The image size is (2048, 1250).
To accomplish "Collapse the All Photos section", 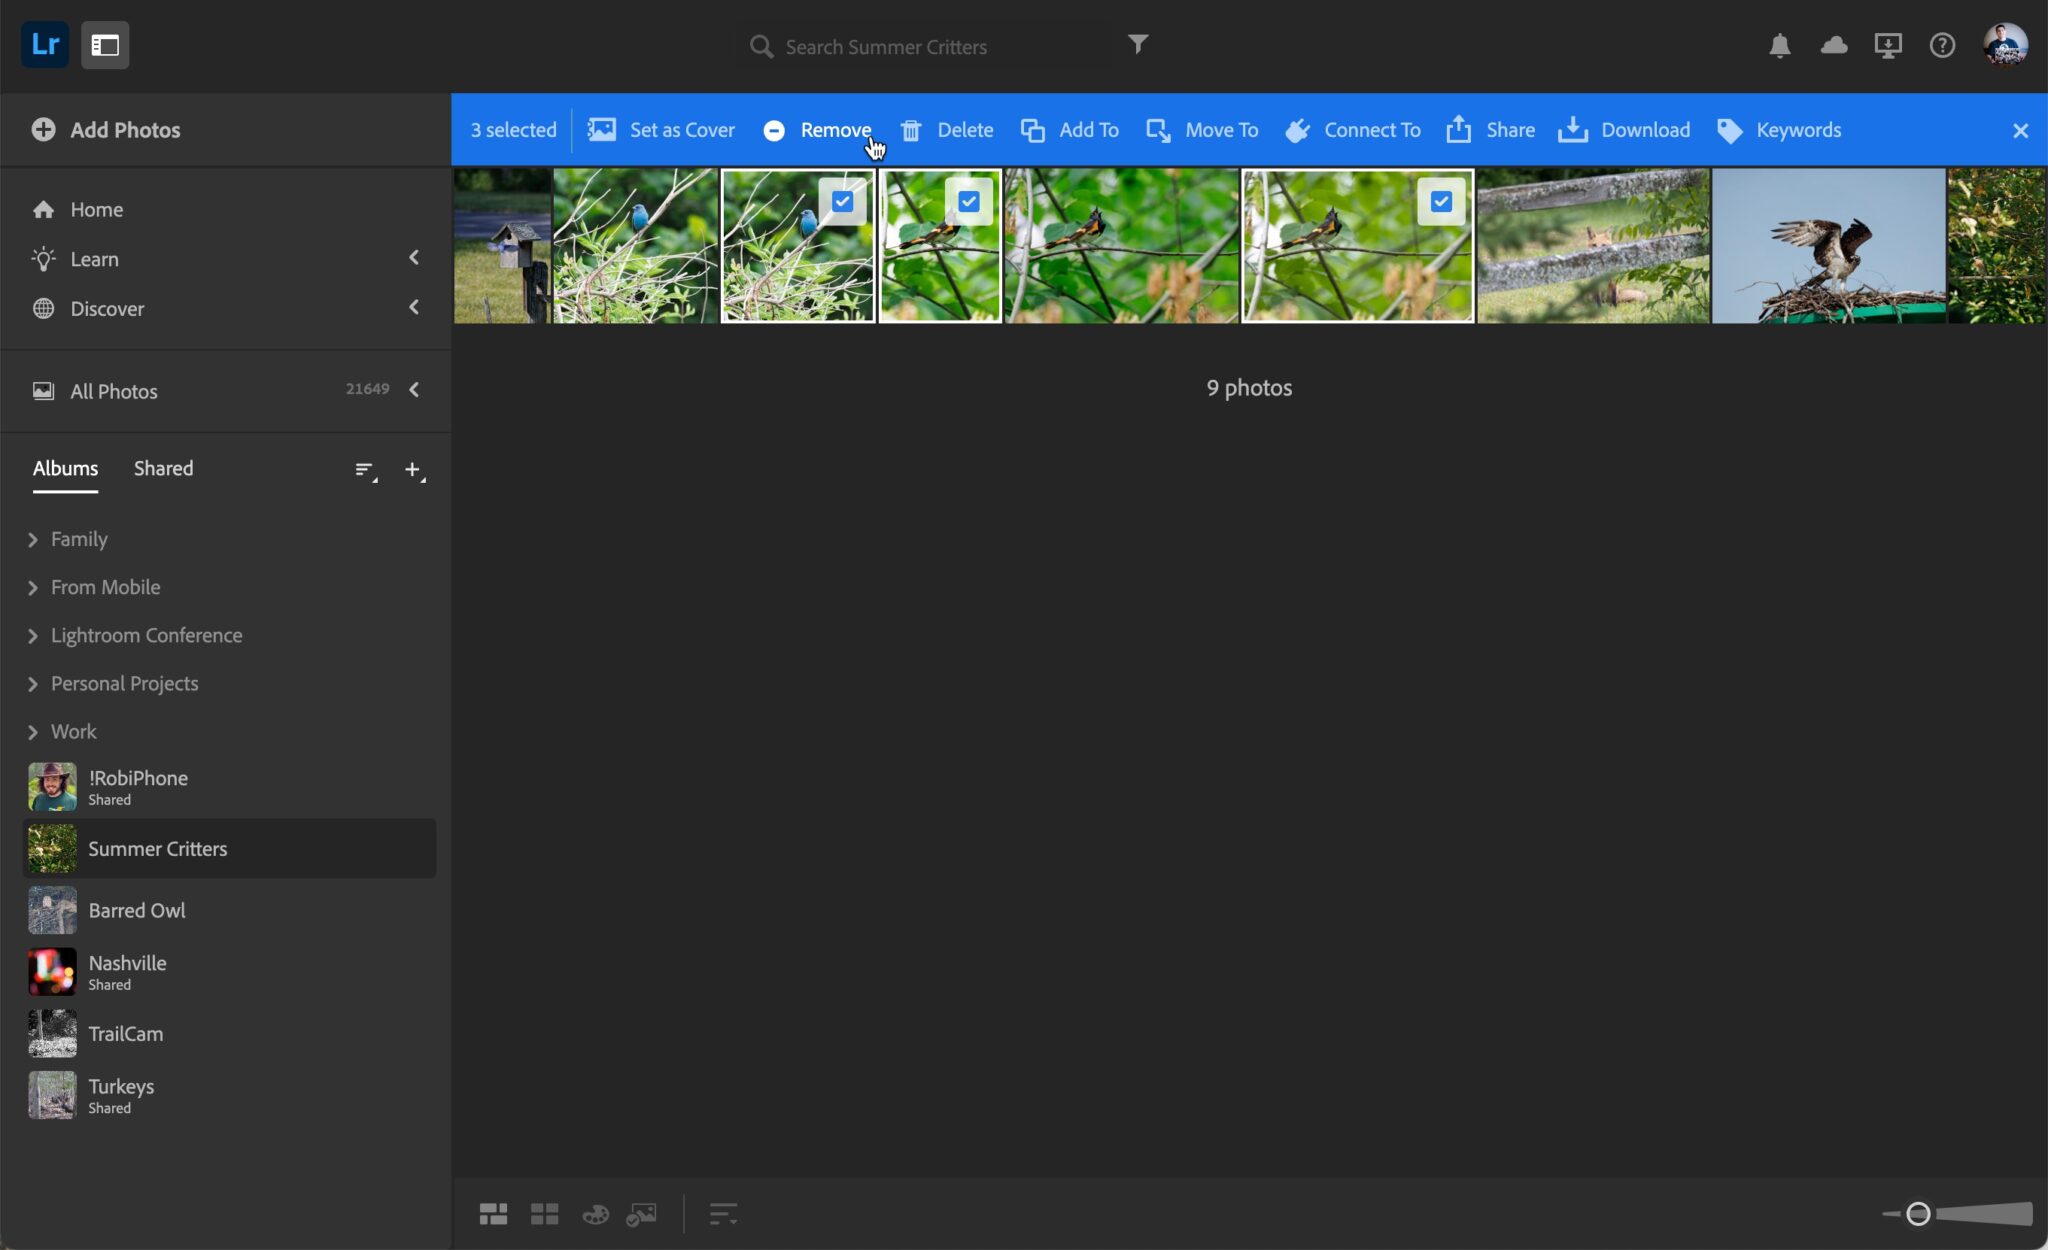I will (x=414, y=390).
